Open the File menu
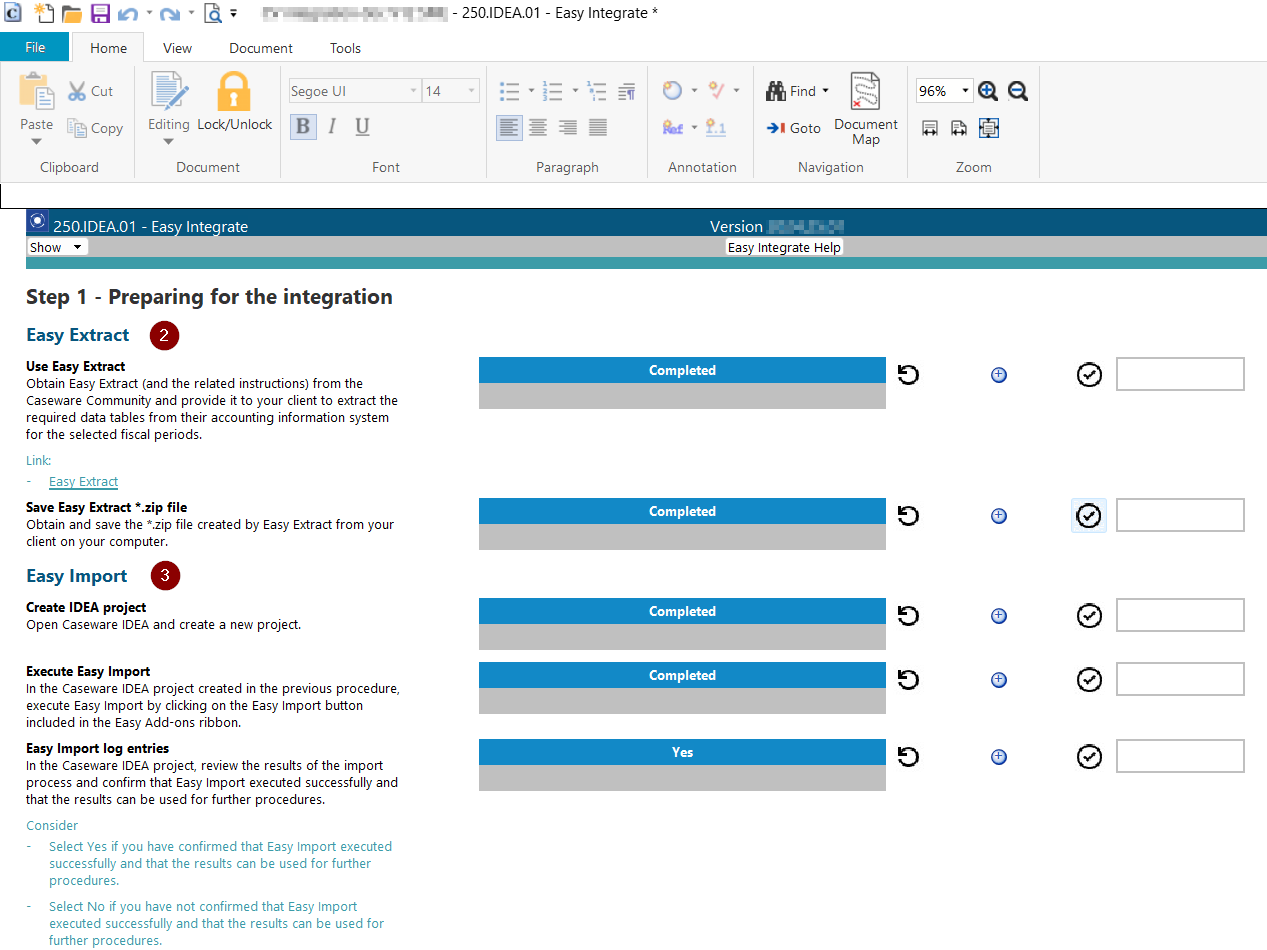Viewport: 1267px width, 950px height. coord(35,47)
